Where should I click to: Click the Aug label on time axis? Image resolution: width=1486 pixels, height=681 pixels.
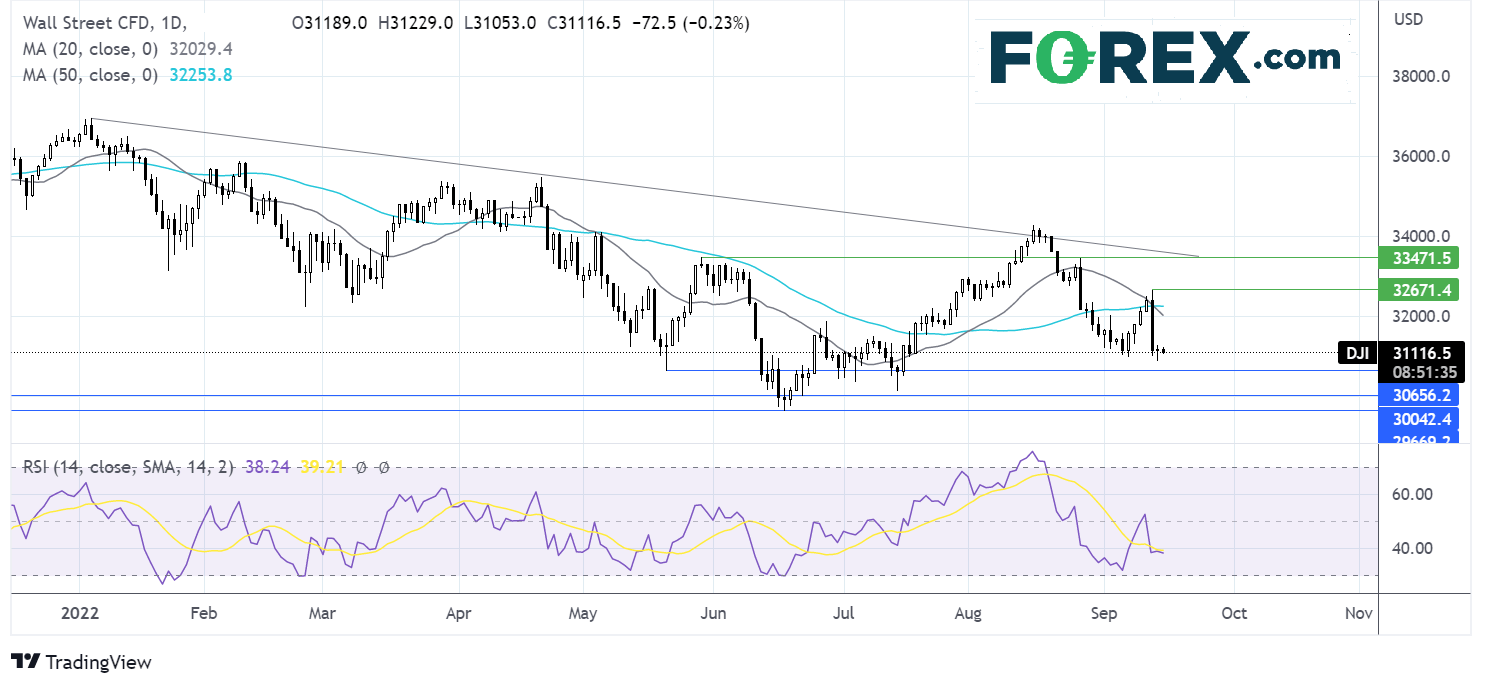point(968,613)
